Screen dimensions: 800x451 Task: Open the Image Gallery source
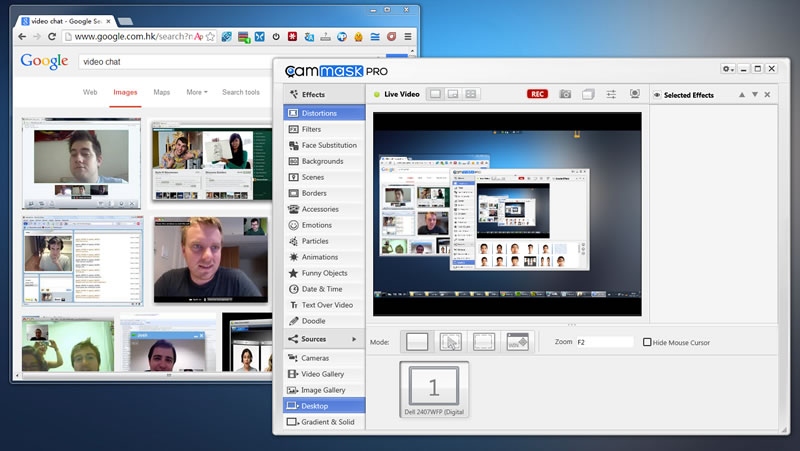click(324, 390)
